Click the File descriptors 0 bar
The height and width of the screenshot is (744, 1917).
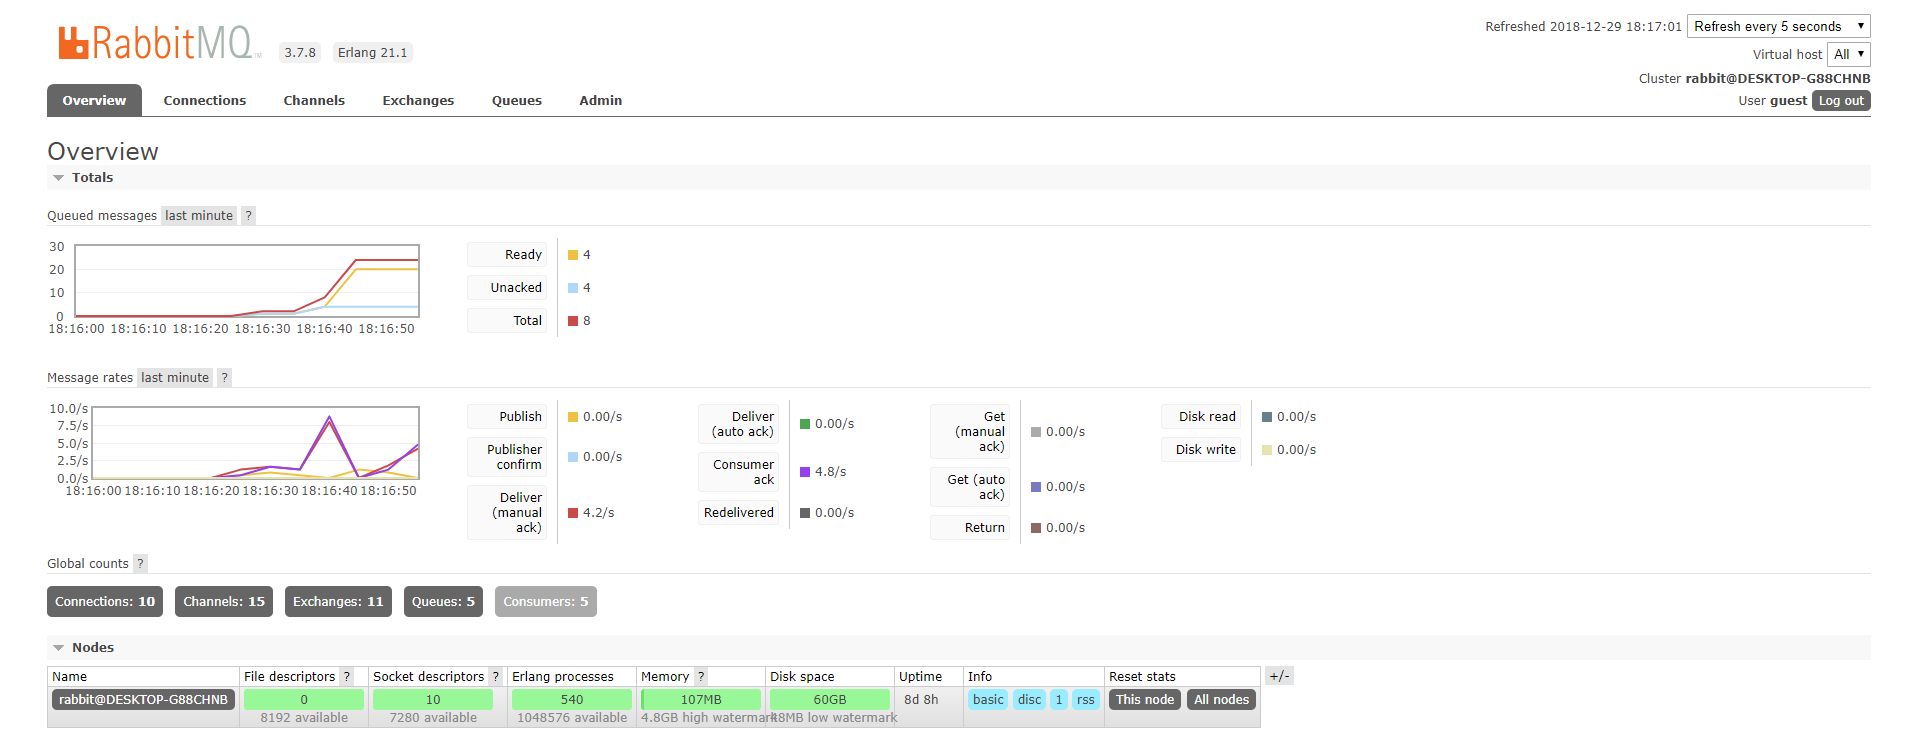(304, 700)
